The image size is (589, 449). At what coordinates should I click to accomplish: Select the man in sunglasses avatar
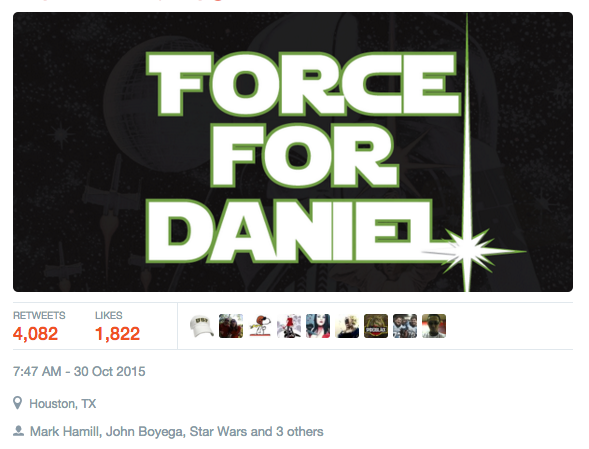tap(434, 326)
